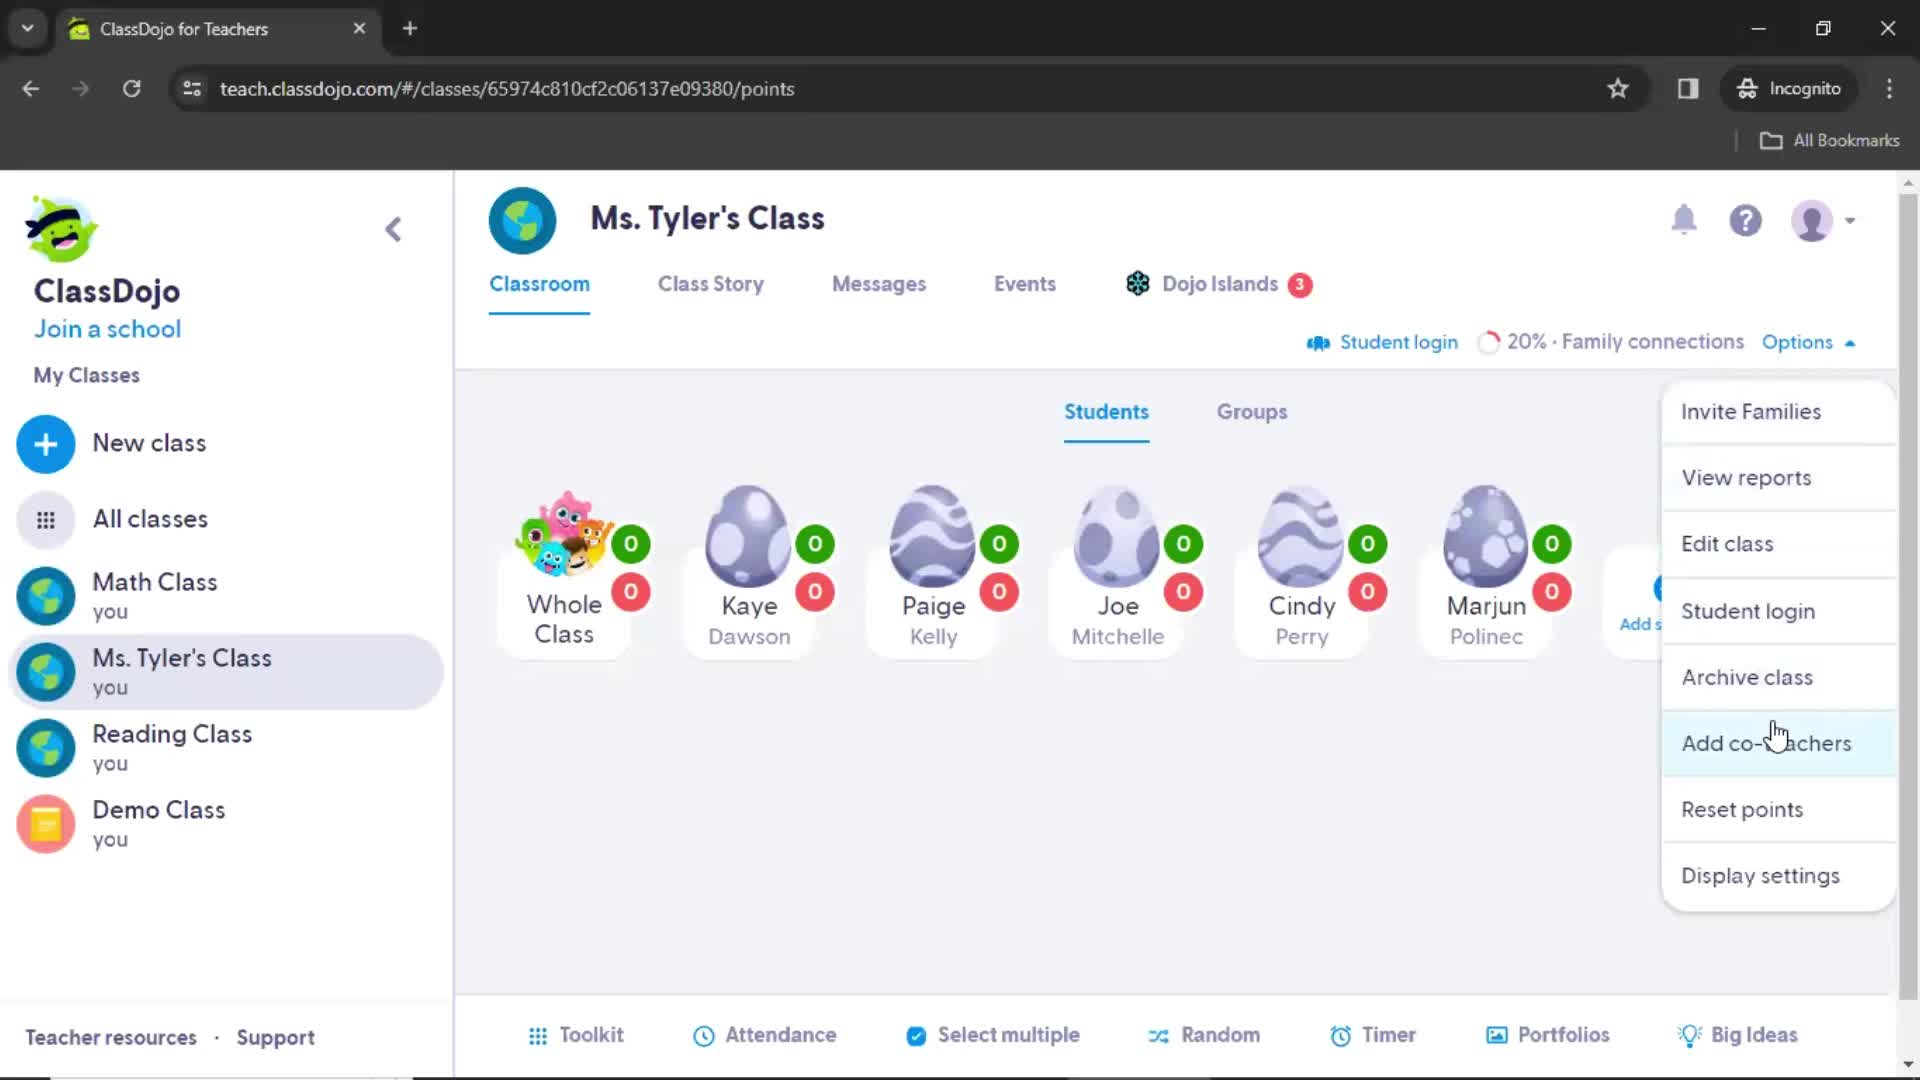Click Join a school link
The width and height of the screenshot is (1920, 1080).
pos(108,328)
